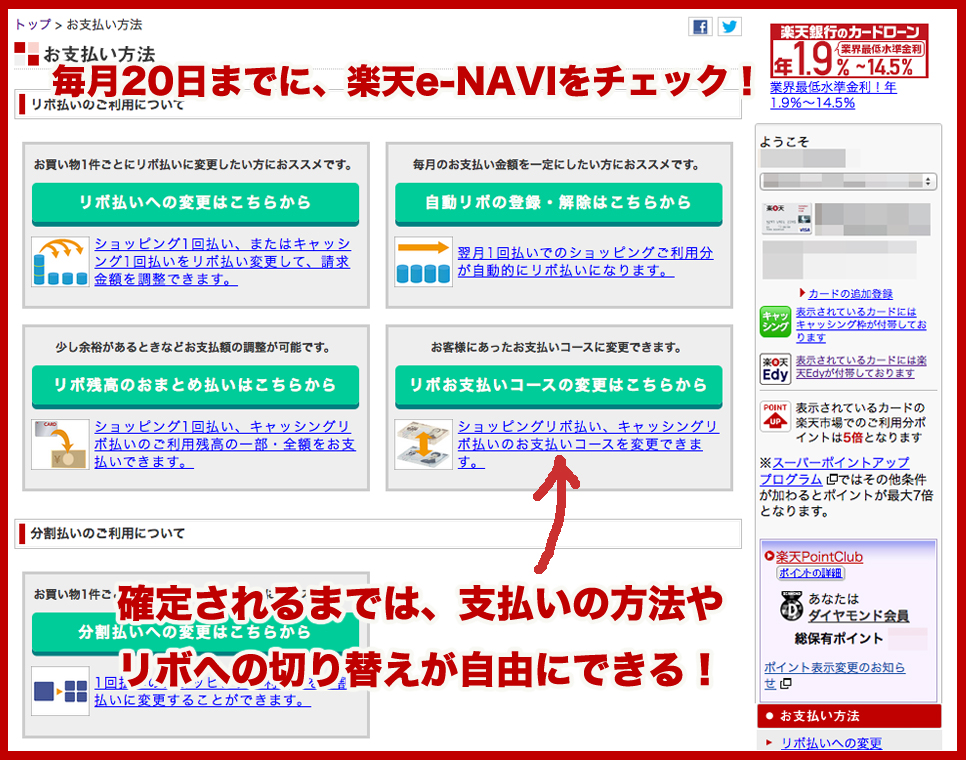The width and height of the screenshot is (966, 760).
Task: Click the stacked coins with arrows icon
Action: pyautogui.click(x=60, y=262)
